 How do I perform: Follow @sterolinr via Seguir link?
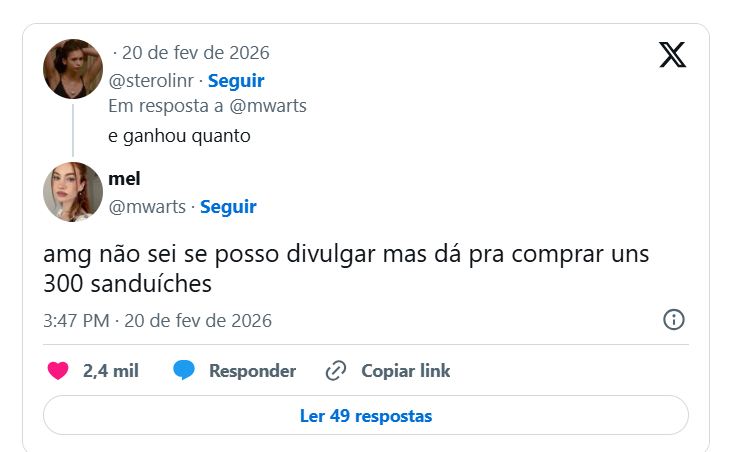pyautogui.click(x=236, y=81)
